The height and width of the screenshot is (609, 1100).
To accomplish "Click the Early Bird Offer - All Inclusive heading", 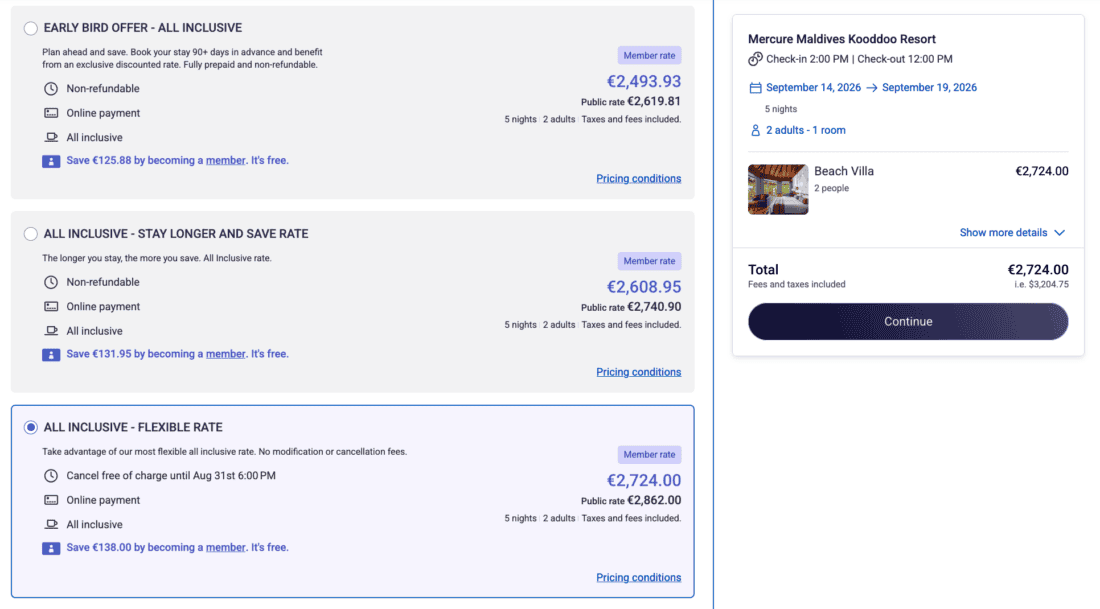I will tap(142, 28).
